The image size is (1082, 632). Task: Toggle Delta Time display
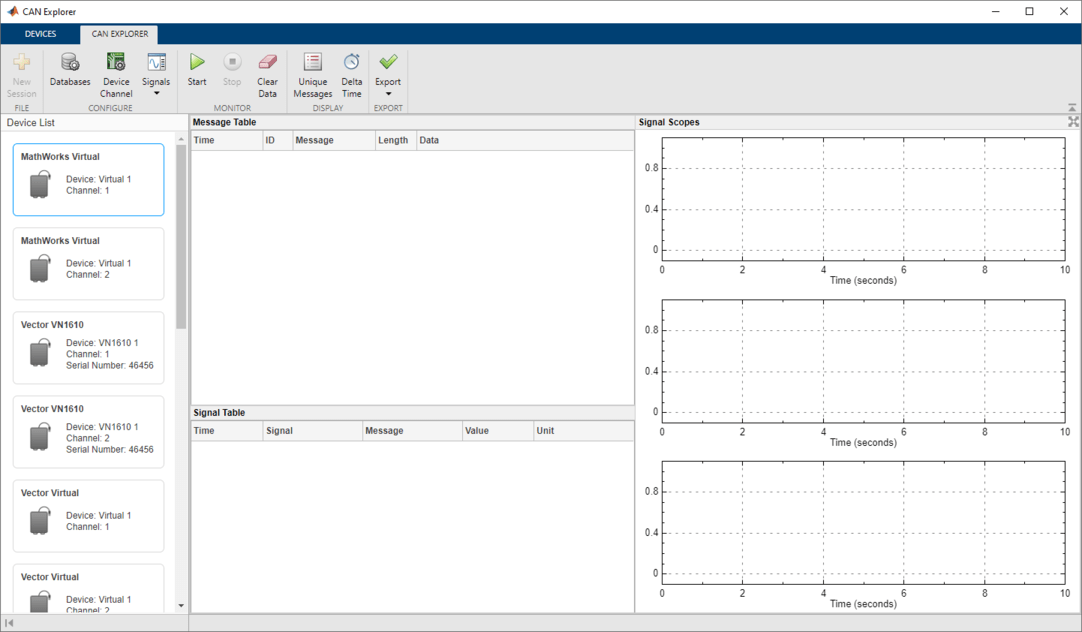tap(352, 63)
